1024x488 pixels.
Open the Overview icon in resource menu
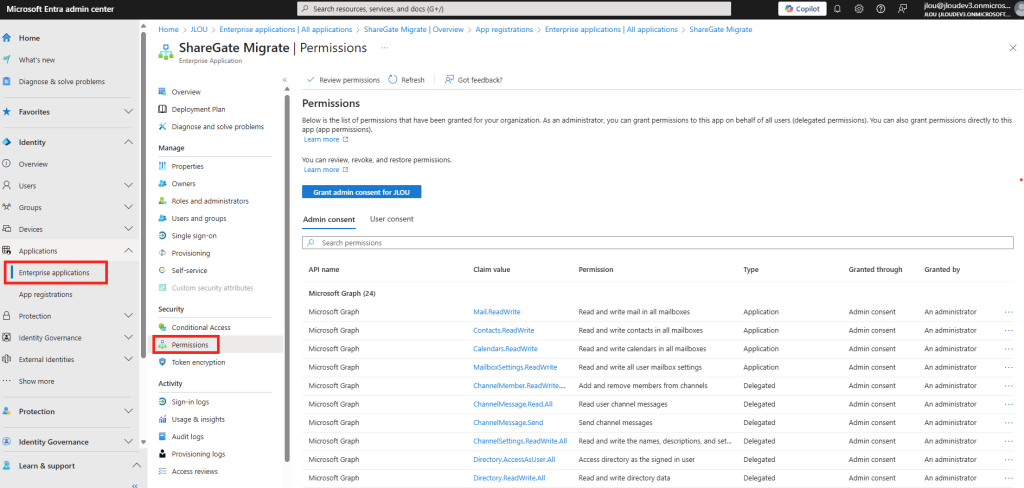pyautogui.click(x=163, y=91)
